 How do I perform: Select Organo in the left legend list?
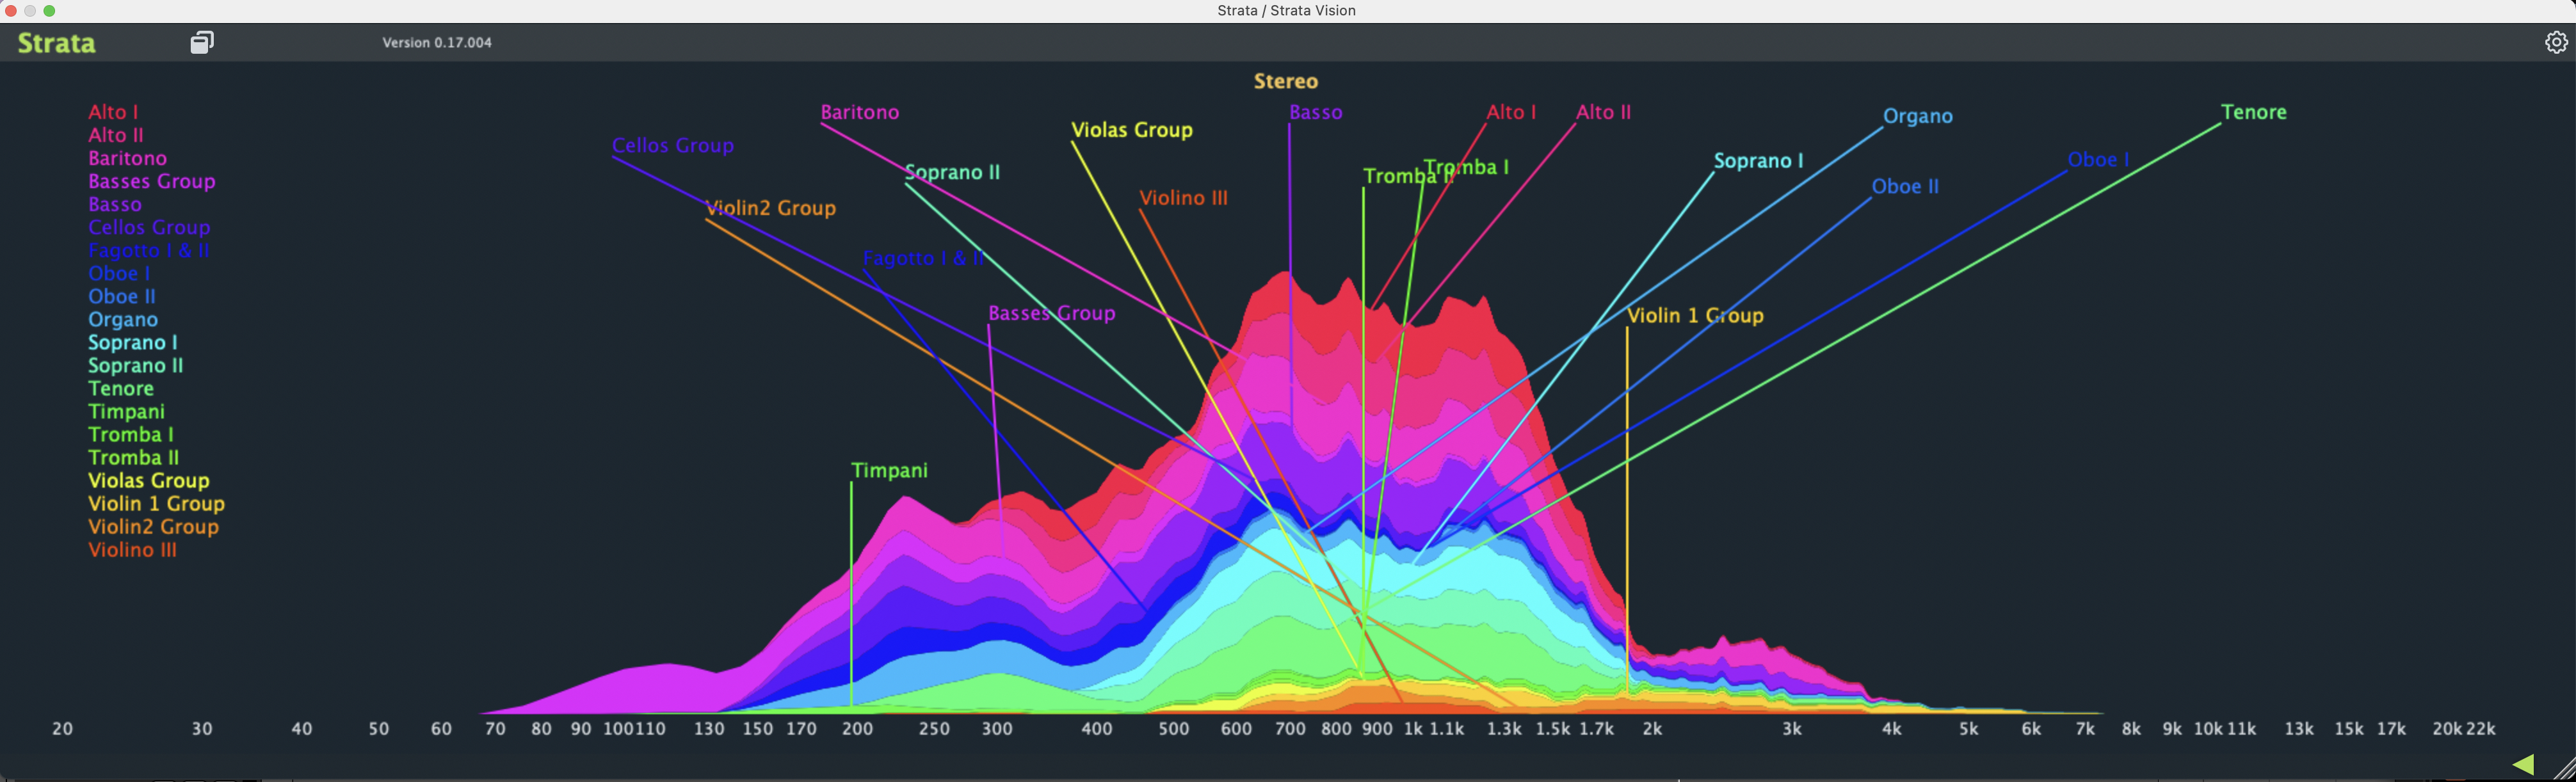click(x=123, y=320)
